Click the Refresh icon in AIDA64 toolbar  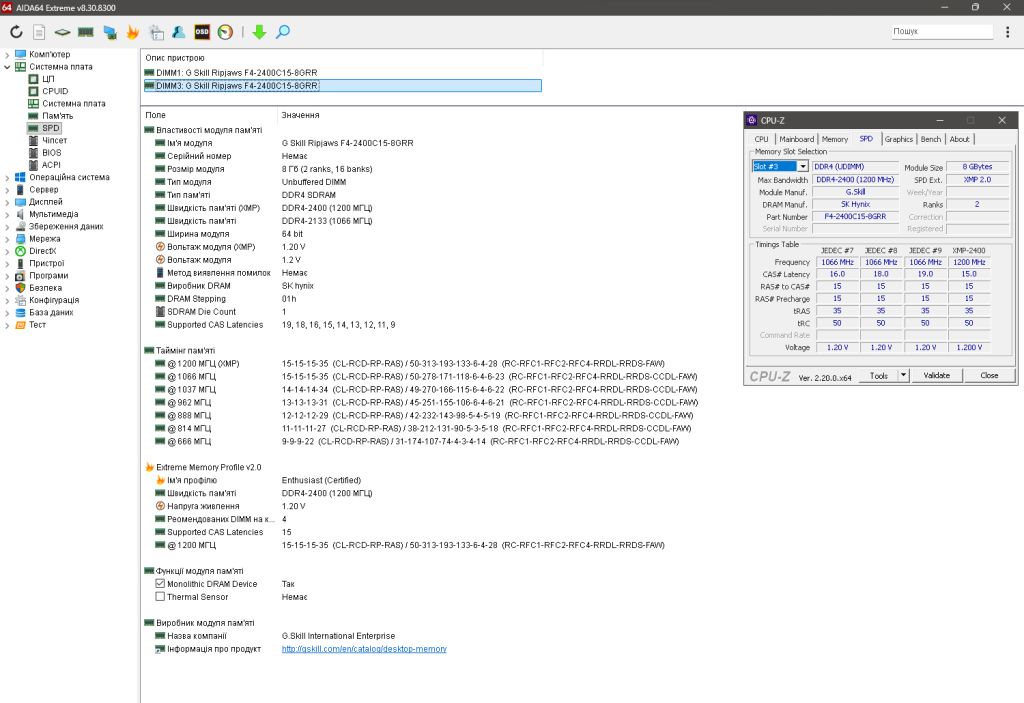point(16,31)
